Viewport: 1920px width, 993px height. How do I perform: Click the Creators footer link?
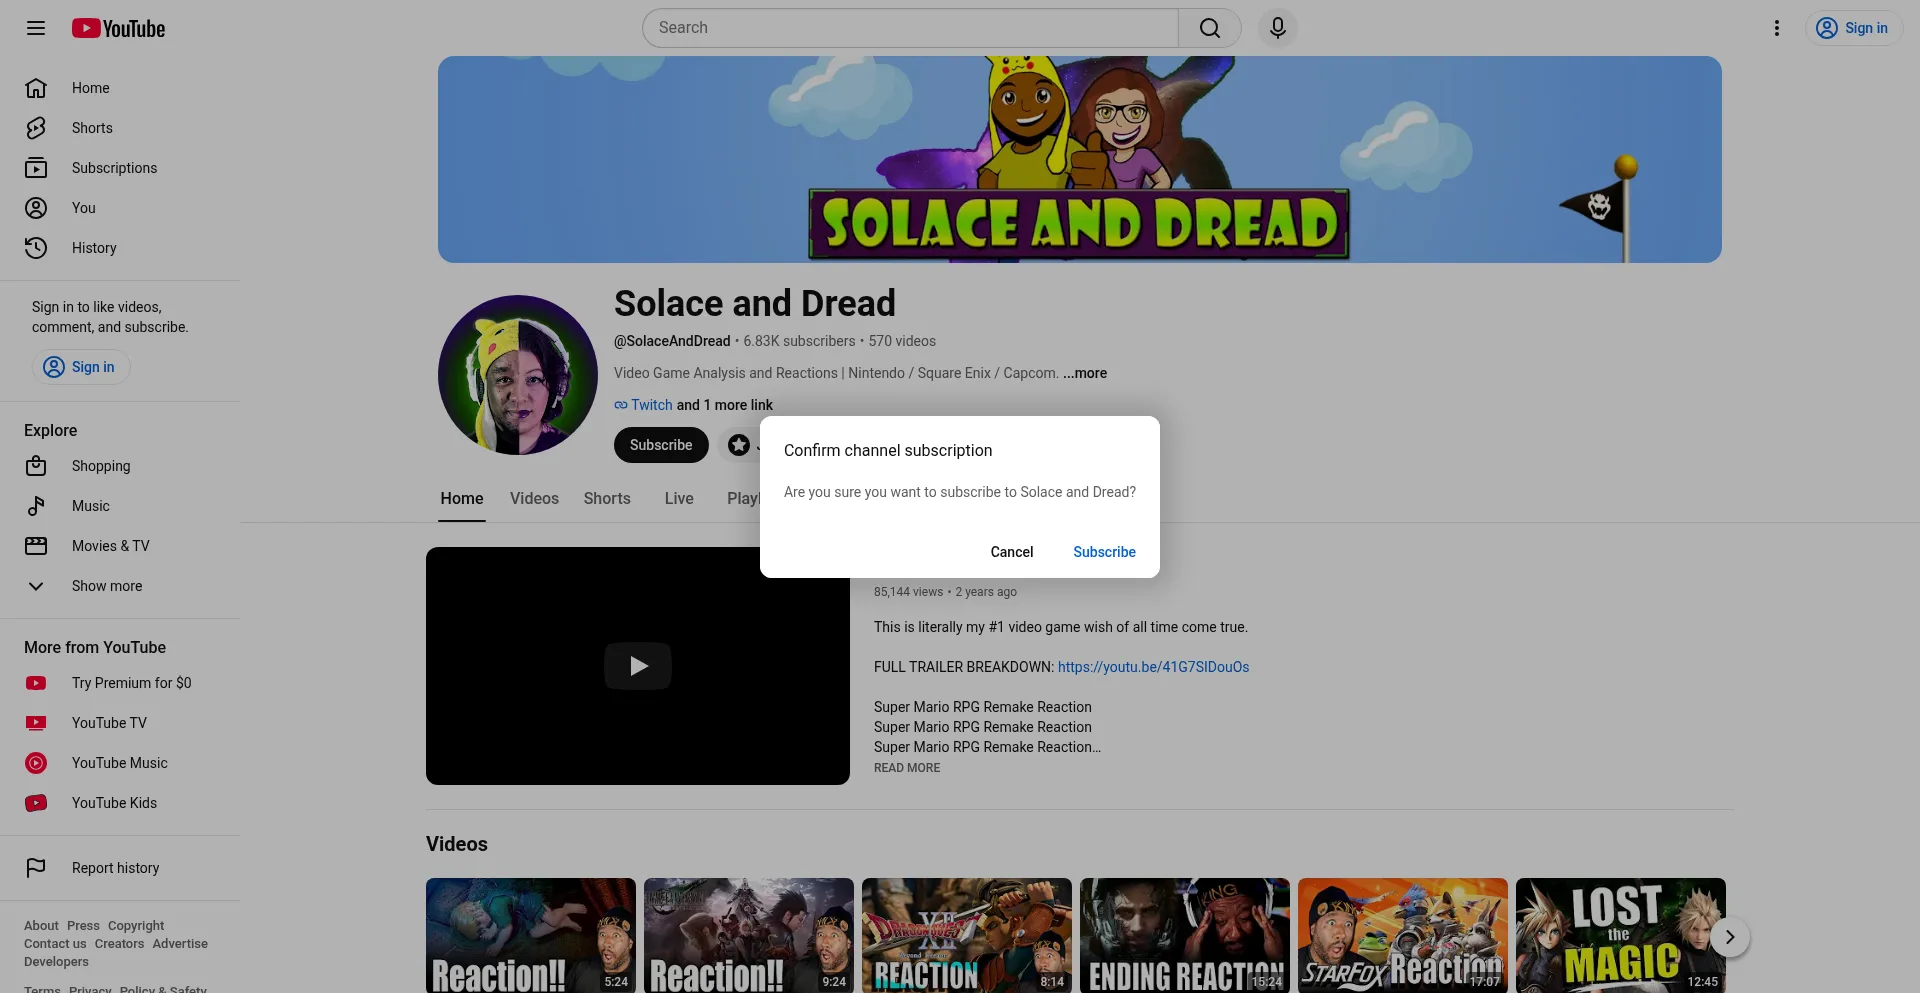pyautogui.click(x=119, y=944)
